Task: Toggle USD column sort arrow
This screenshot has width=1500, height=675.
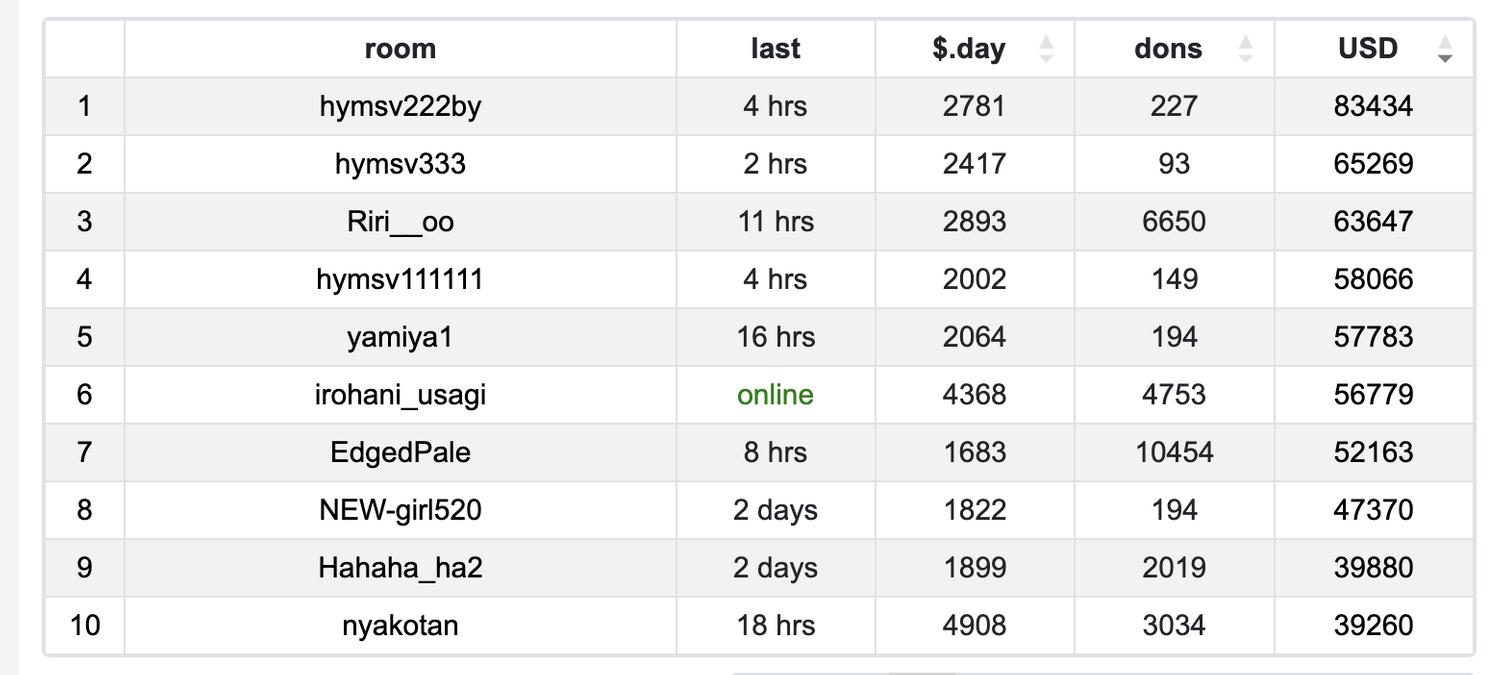Action: click(x=1444, y=49)
